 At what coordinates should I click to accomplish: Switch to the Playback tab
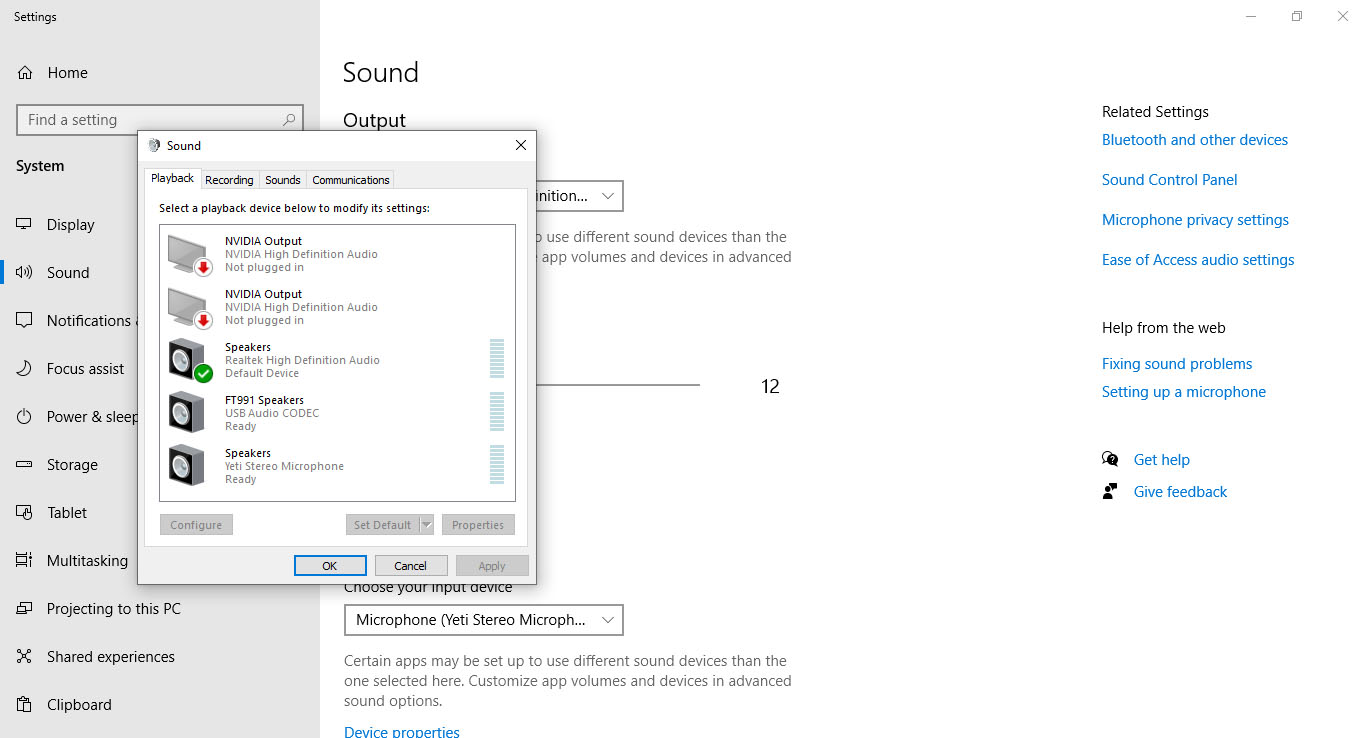(172, 179)
